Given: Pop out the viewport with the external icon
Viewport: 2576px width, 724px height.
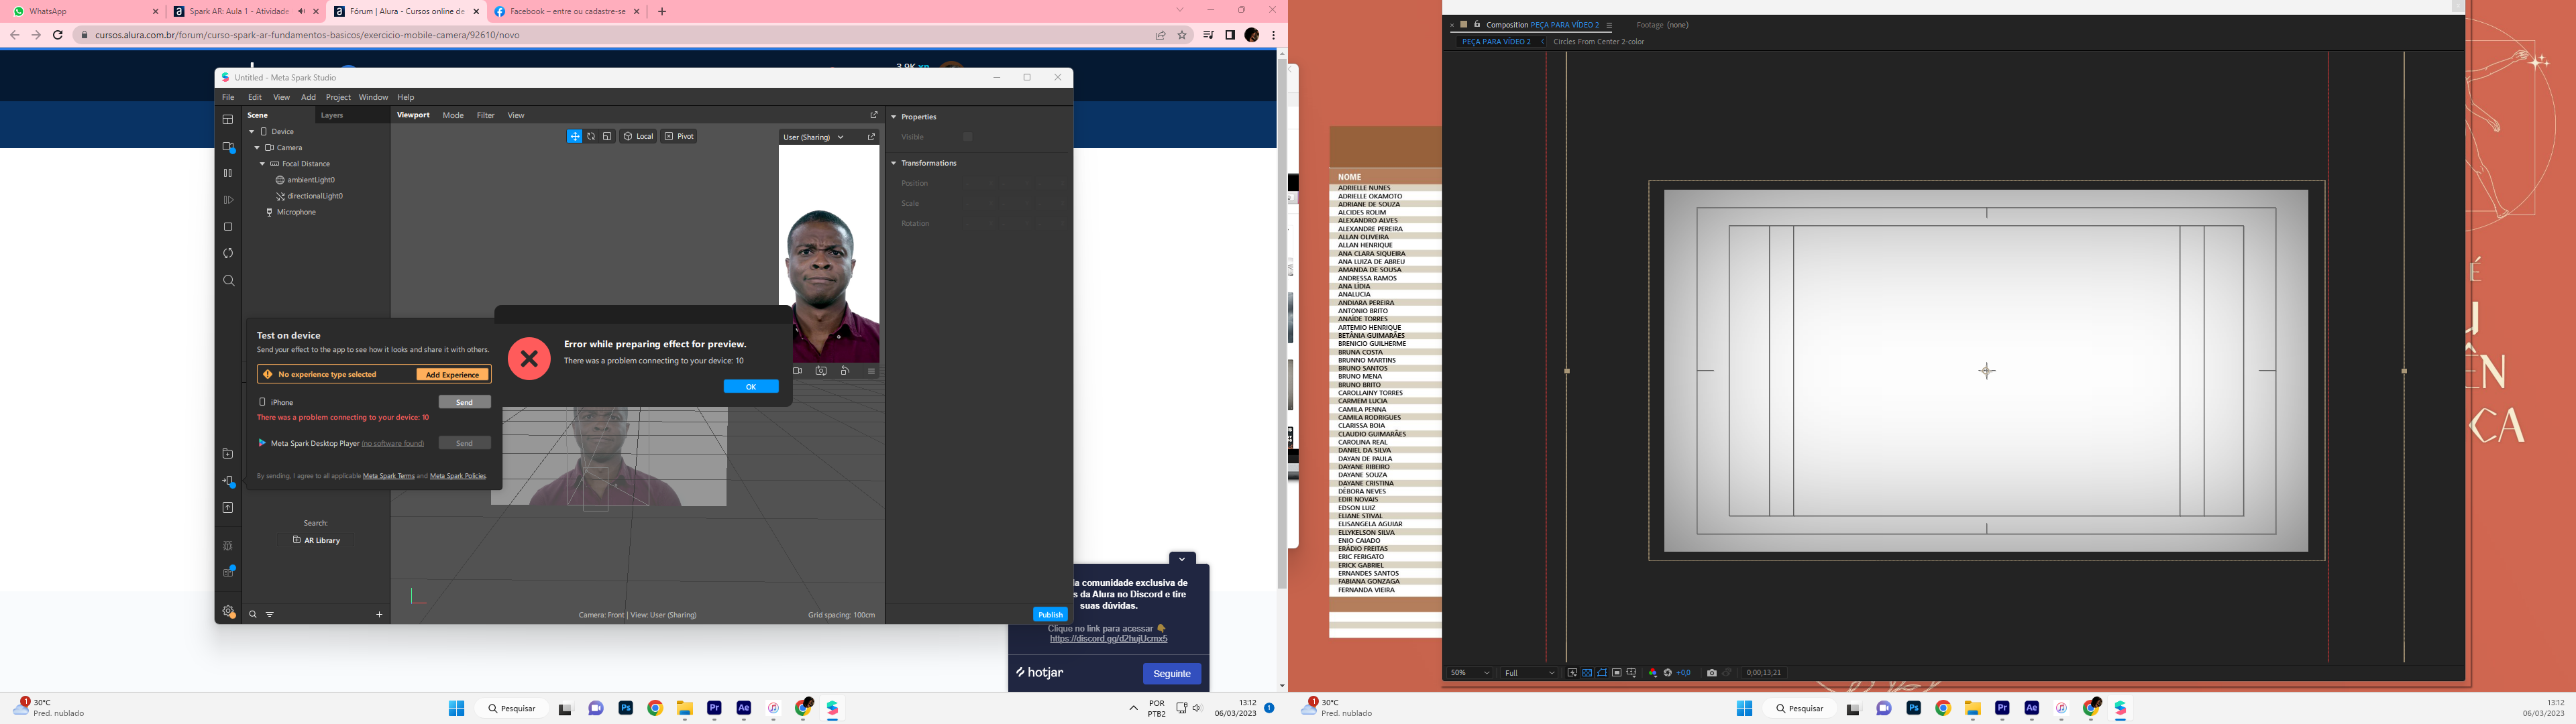Looking at the screenshot, I should coord(873,115).
